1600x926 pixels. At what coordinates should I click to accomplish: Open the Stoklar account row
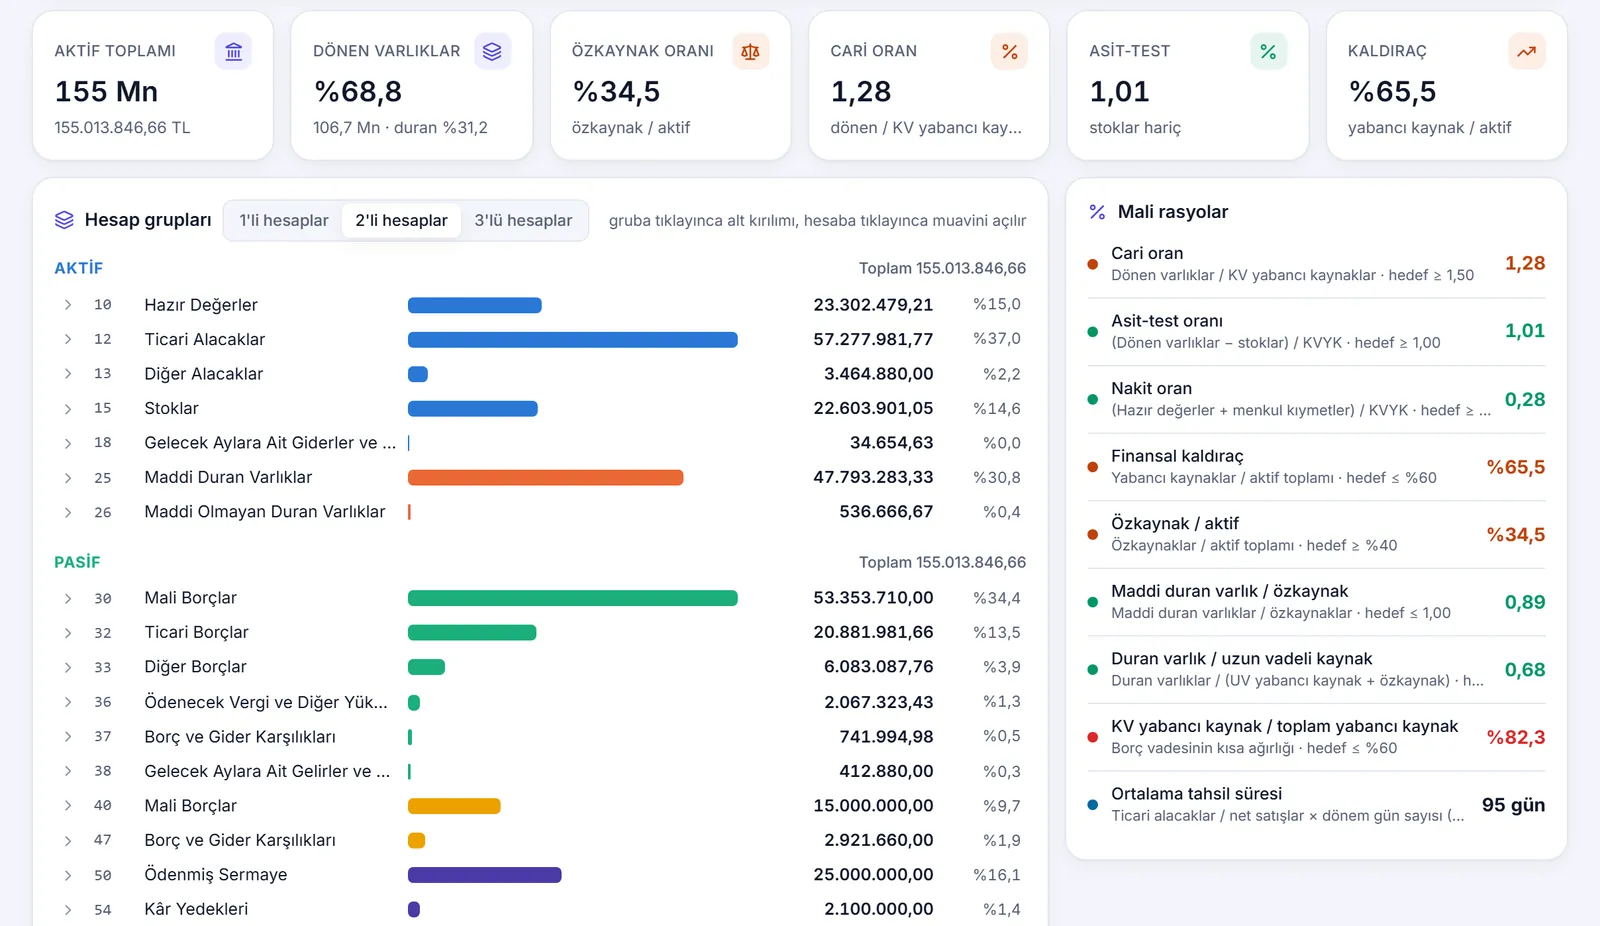click(540, 408)
